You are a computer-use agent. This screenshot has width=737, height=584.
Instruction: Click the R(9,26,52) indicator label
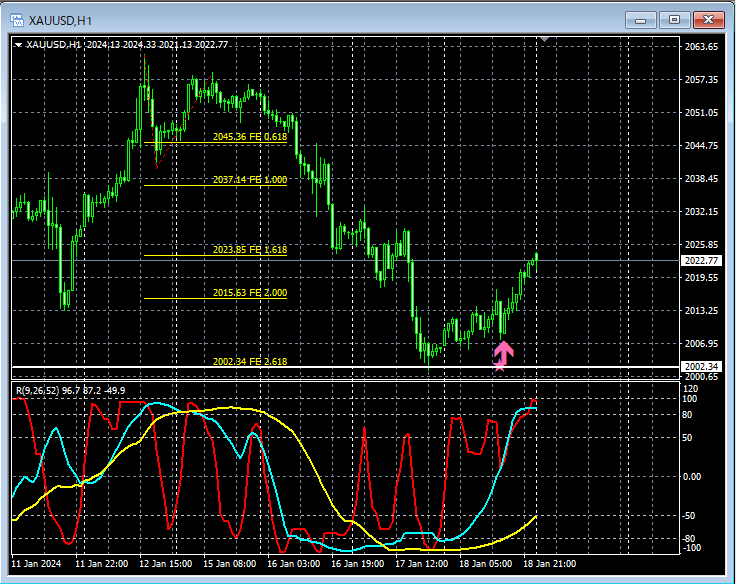[70, 391]
